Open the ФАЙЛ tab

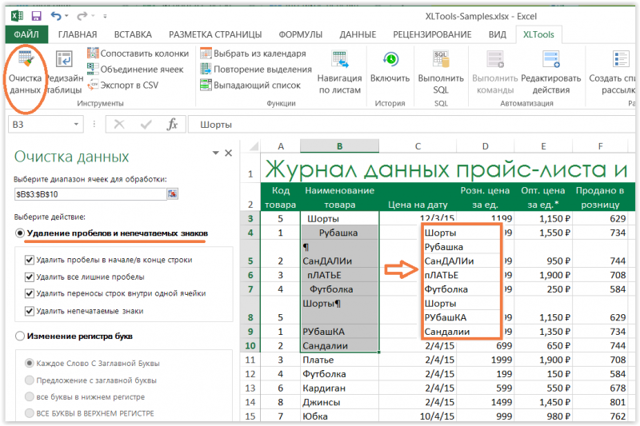click(x=27, y=35)
